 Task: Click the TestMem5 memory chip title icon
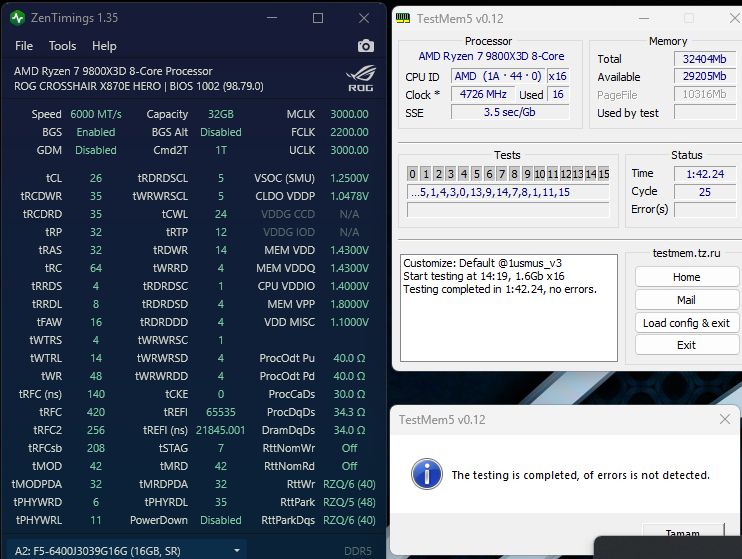402,18
